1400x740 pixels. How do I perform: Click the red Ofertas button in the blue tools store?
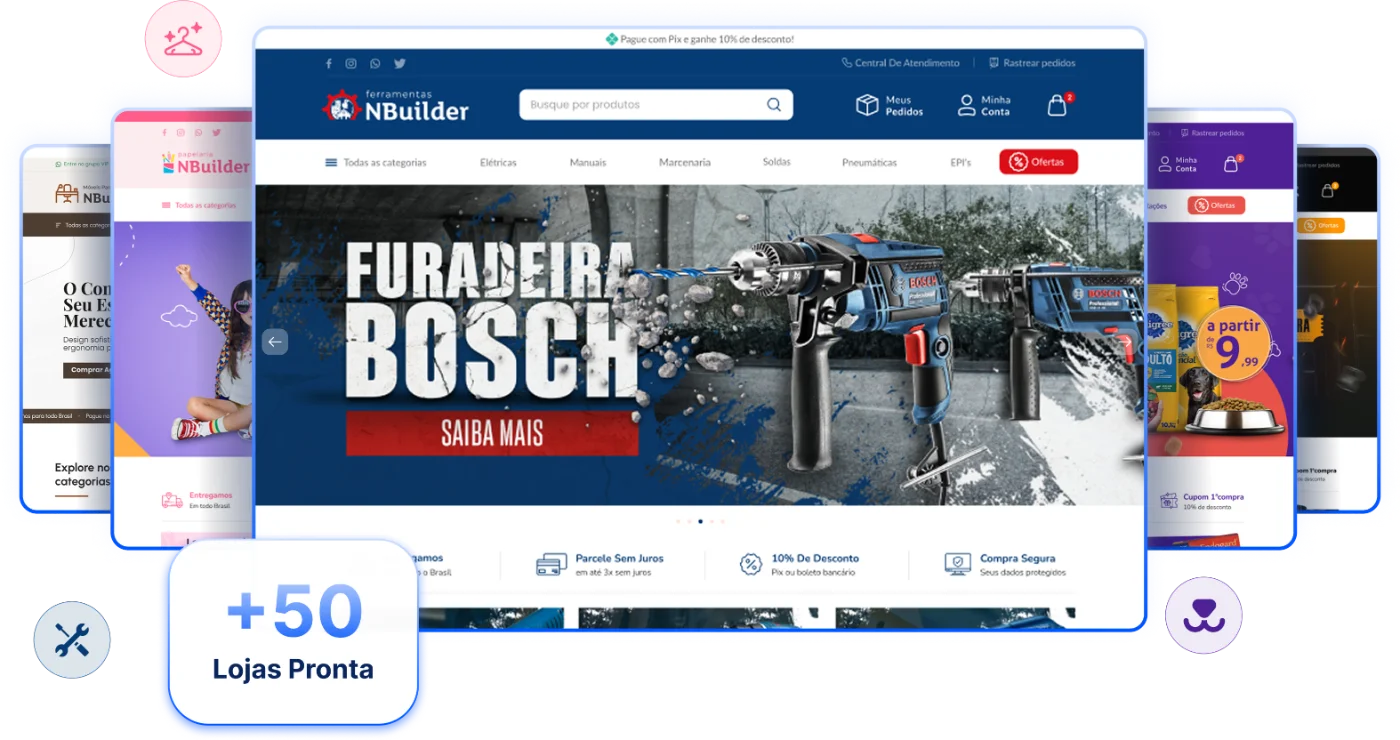tap(1038, 162)
